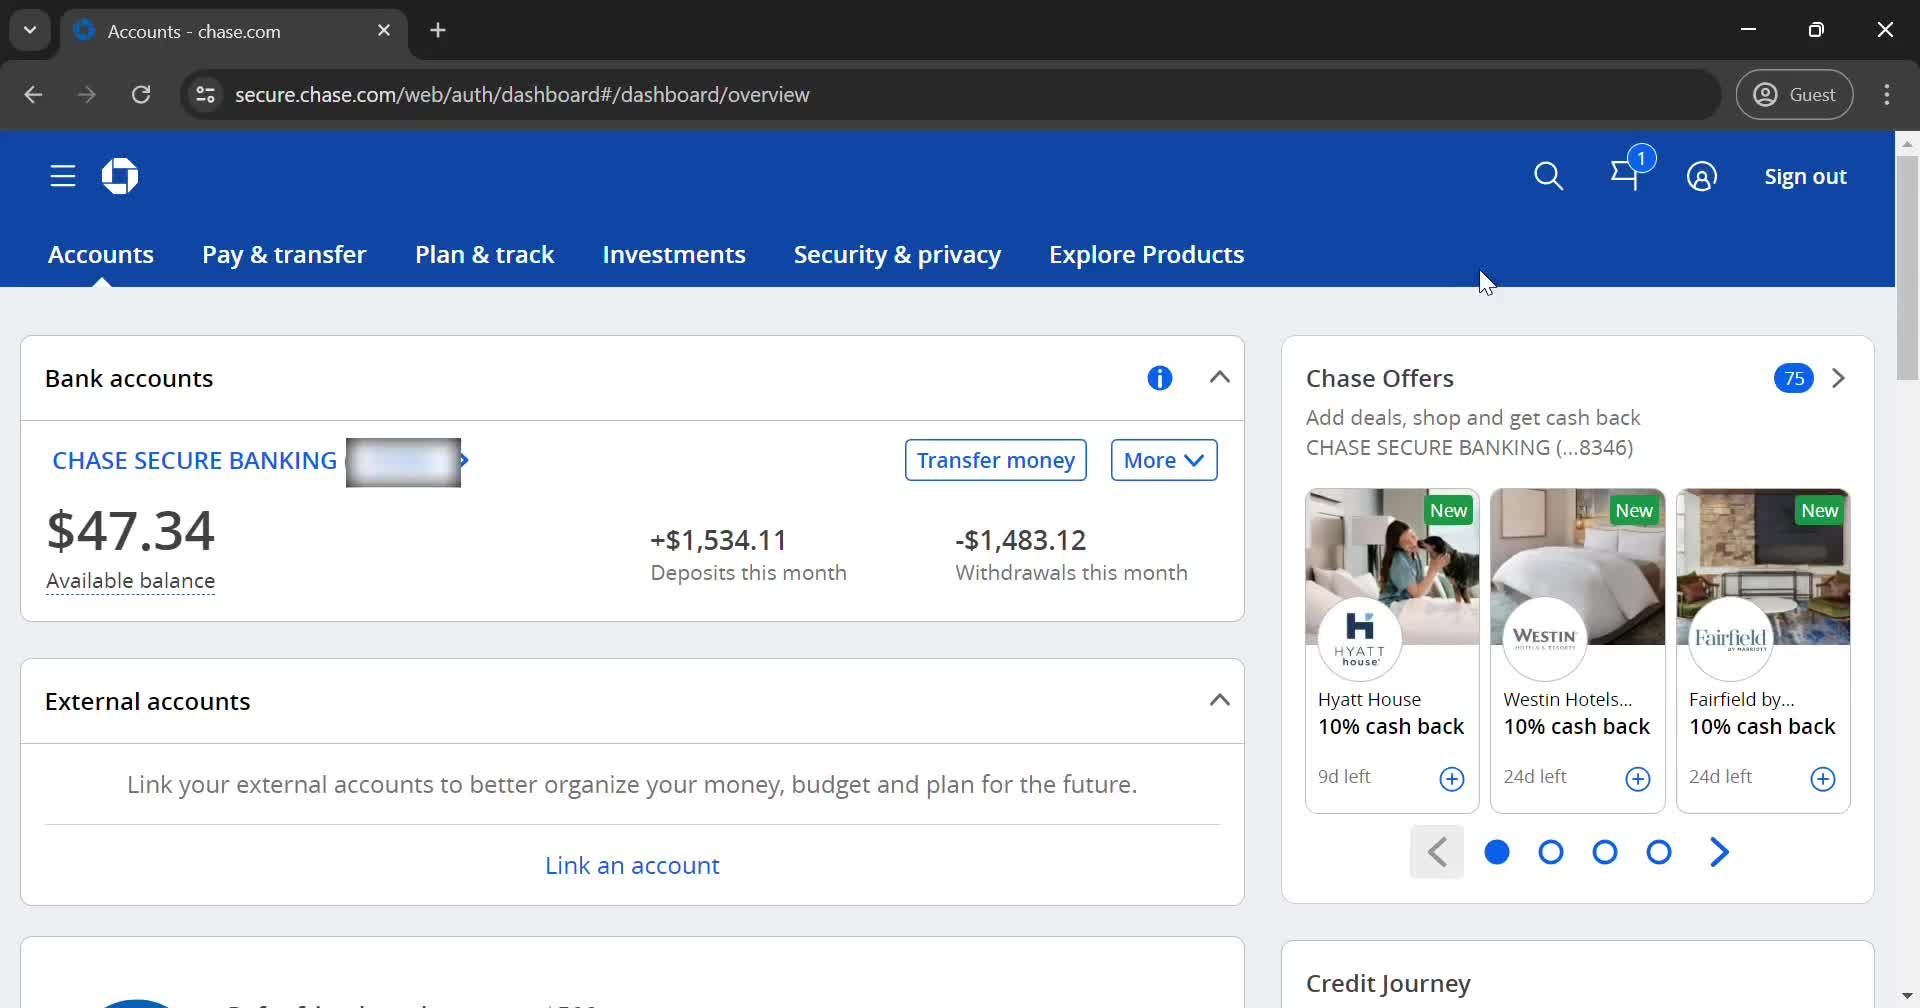Click the browser address bar URL

click(x=522, y=94)
